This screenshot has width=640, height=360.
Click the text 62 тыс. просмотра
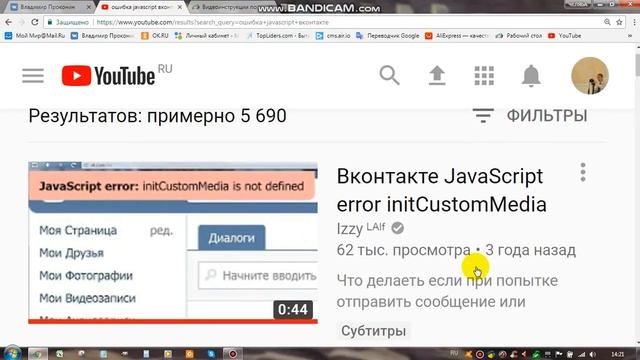tap(403, 250)
